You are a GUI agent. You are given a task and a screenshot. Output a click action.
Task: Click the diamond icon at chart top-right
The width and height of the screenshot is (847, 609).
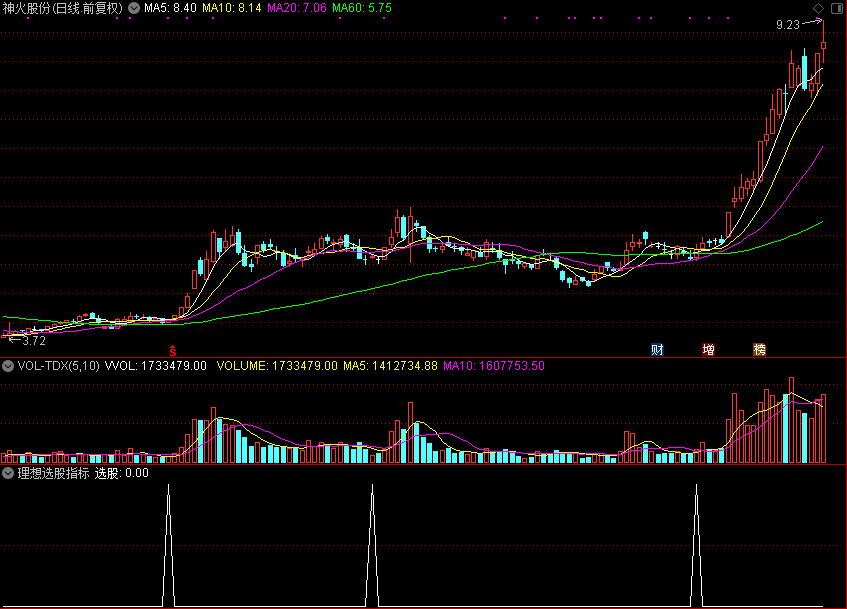818,8
